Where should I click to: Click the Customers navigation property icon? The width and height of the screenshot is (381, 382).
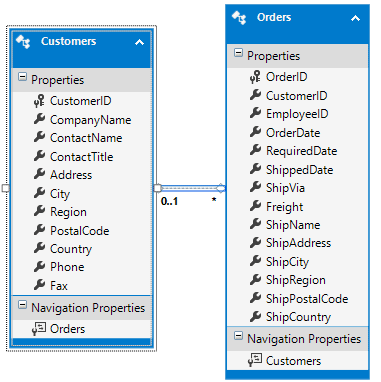tap(255, 360)
